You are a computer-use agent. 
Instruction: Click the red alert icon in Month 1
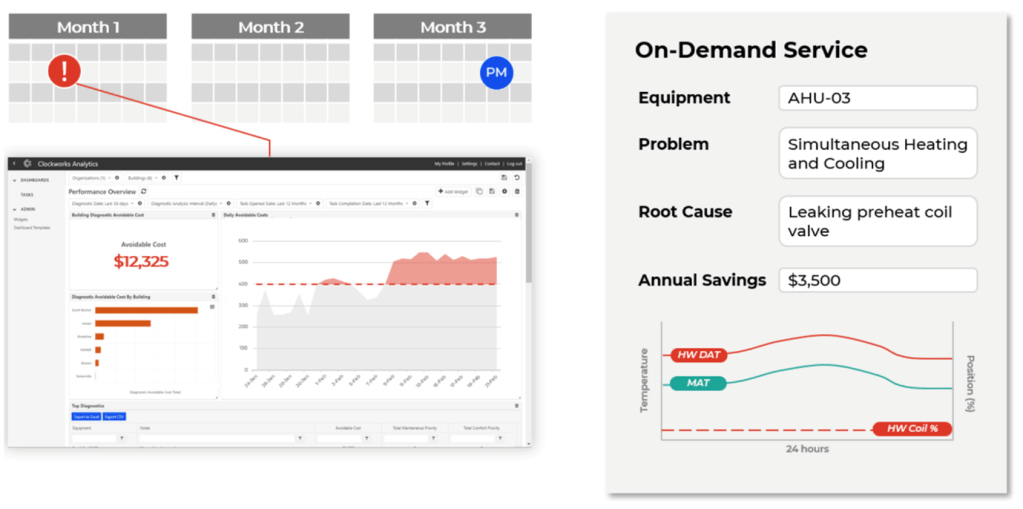(x=64, y=71)
